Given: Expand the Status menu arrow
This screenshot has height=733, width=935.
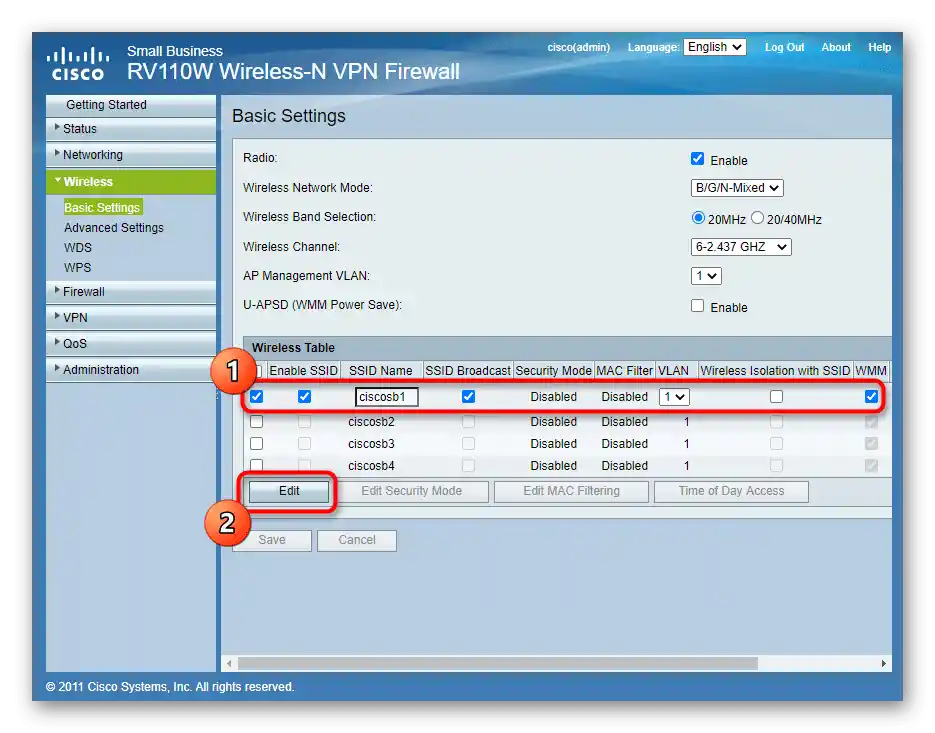Looking at the screenshot, I should (57, 127).
